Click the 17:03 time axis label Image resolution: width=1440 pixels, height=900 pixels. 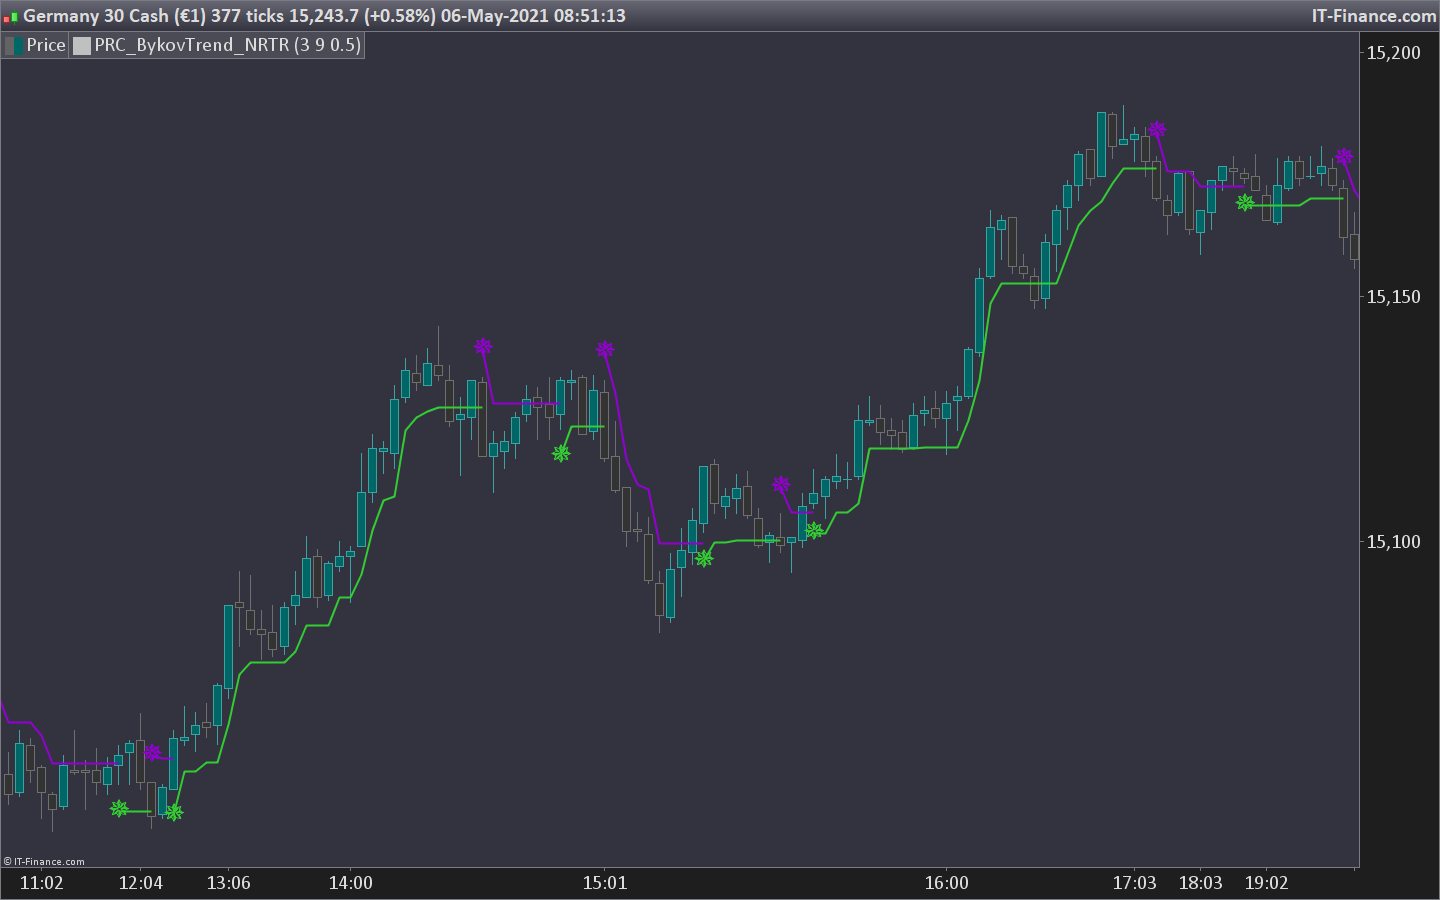[1134, 883]
